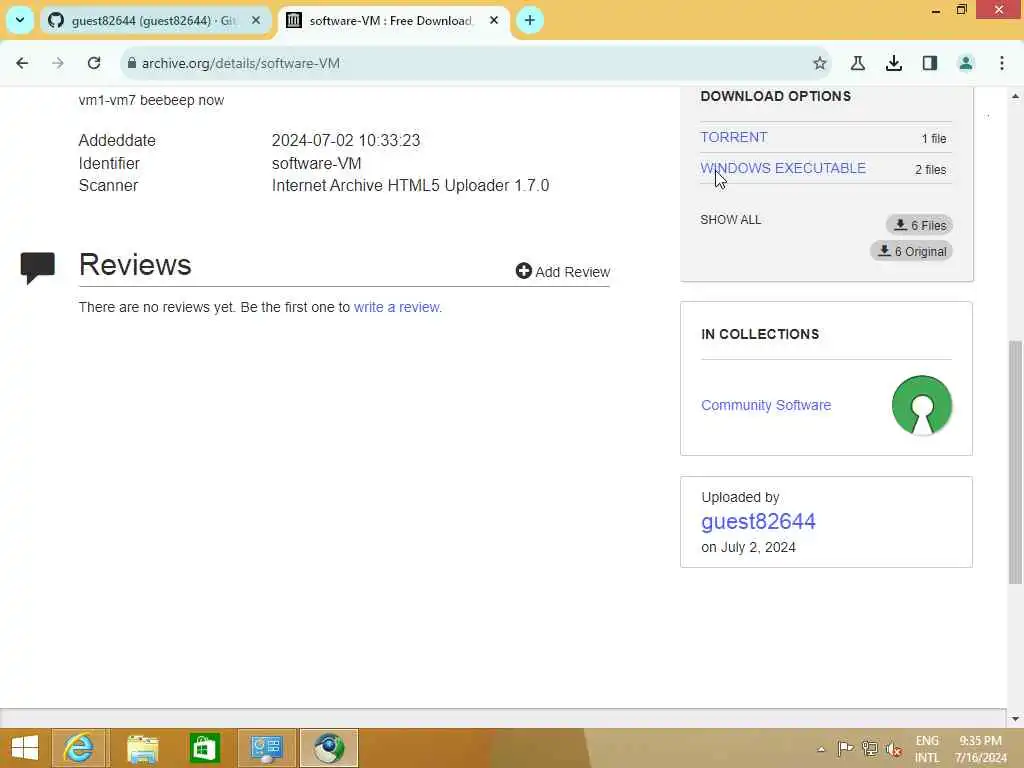Viewport: 1024px width, 768px height.
Task: Open Chrome Labs flask icon
Action: (857, 63)
